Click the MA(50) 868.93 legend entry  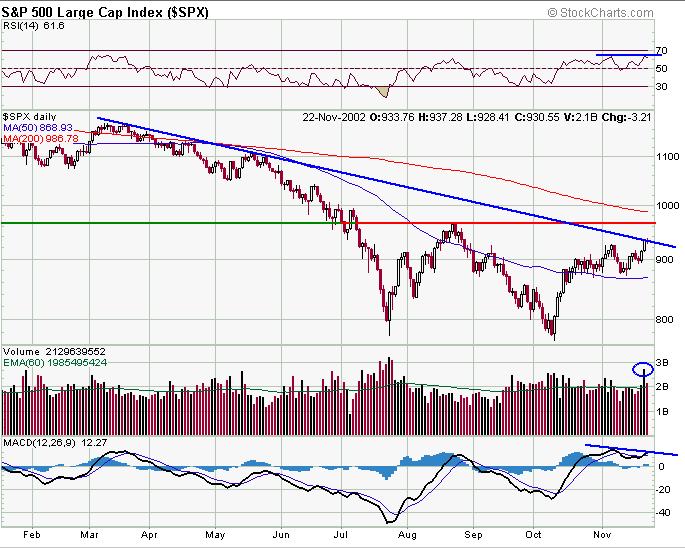tap(38, 128)
